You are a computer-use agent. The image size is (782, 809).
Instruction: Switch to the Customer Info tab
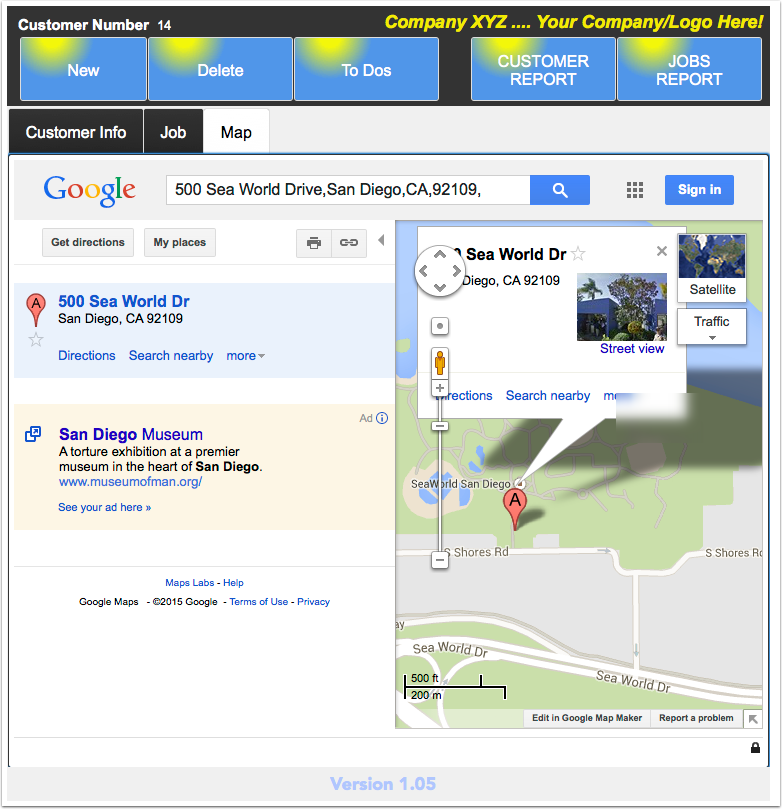click(76, 132)
